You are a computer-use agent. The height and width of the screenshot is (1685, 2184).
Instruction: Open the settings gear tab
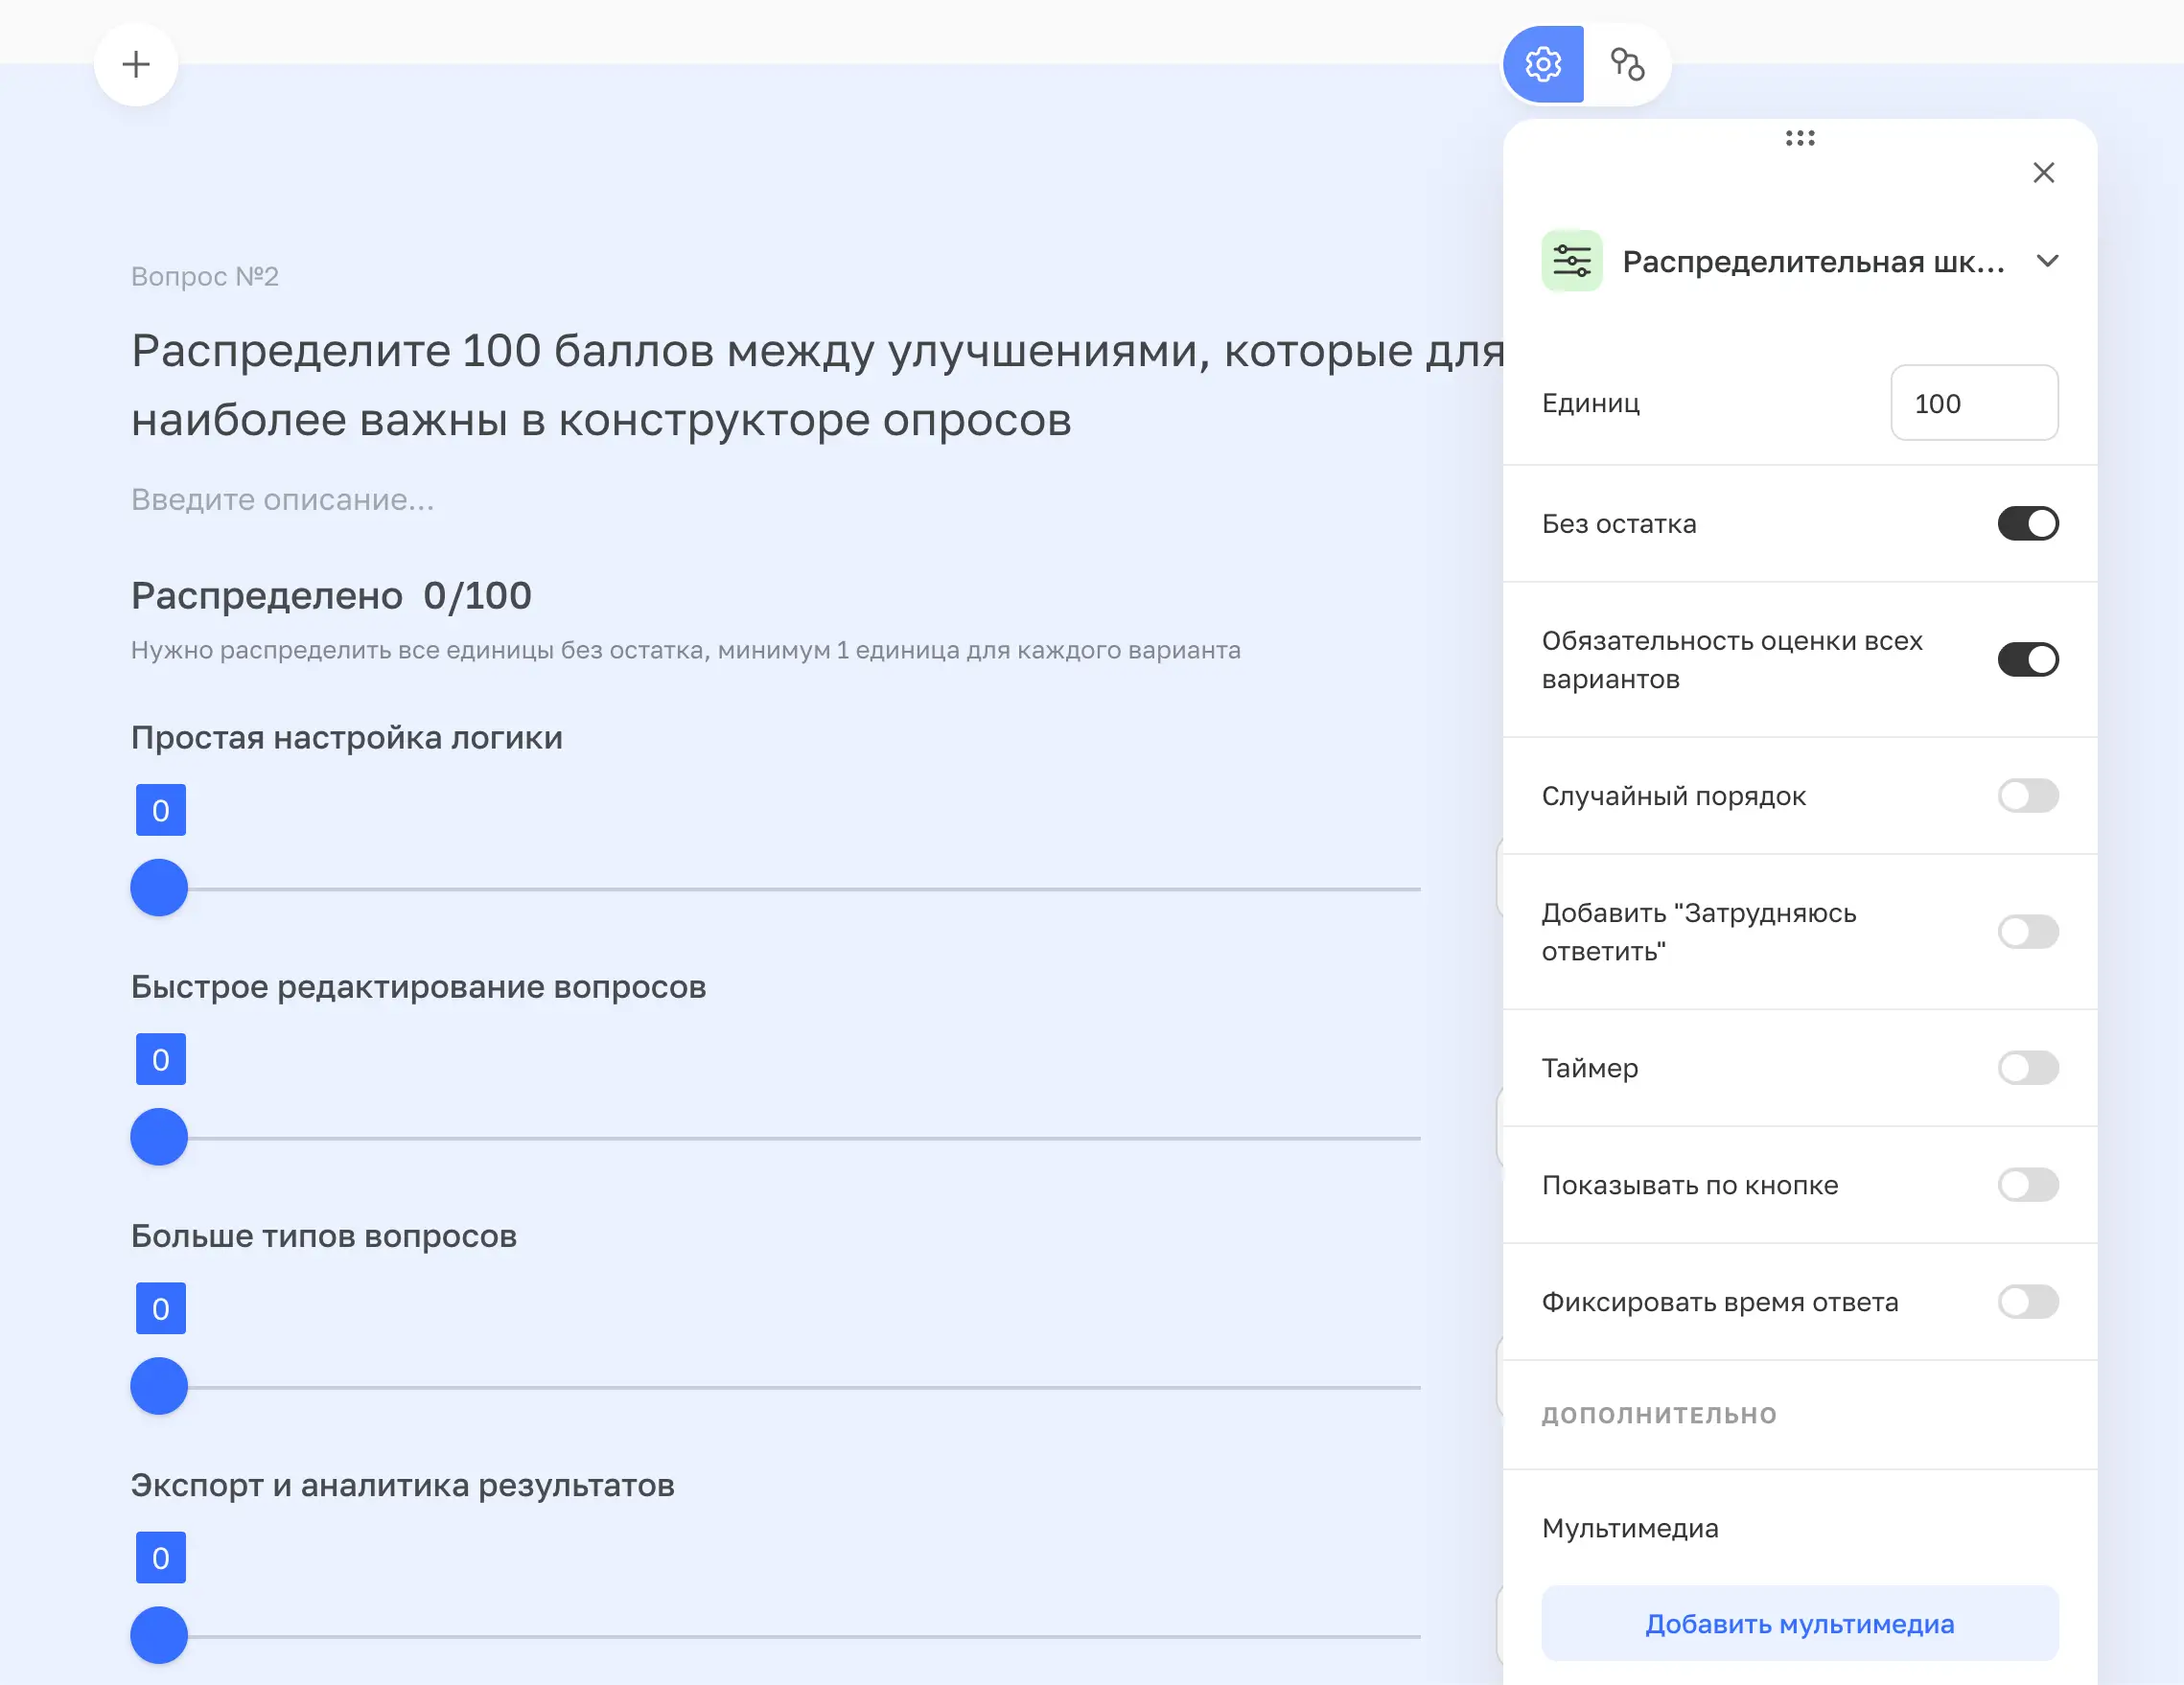tap(1543, 65)
